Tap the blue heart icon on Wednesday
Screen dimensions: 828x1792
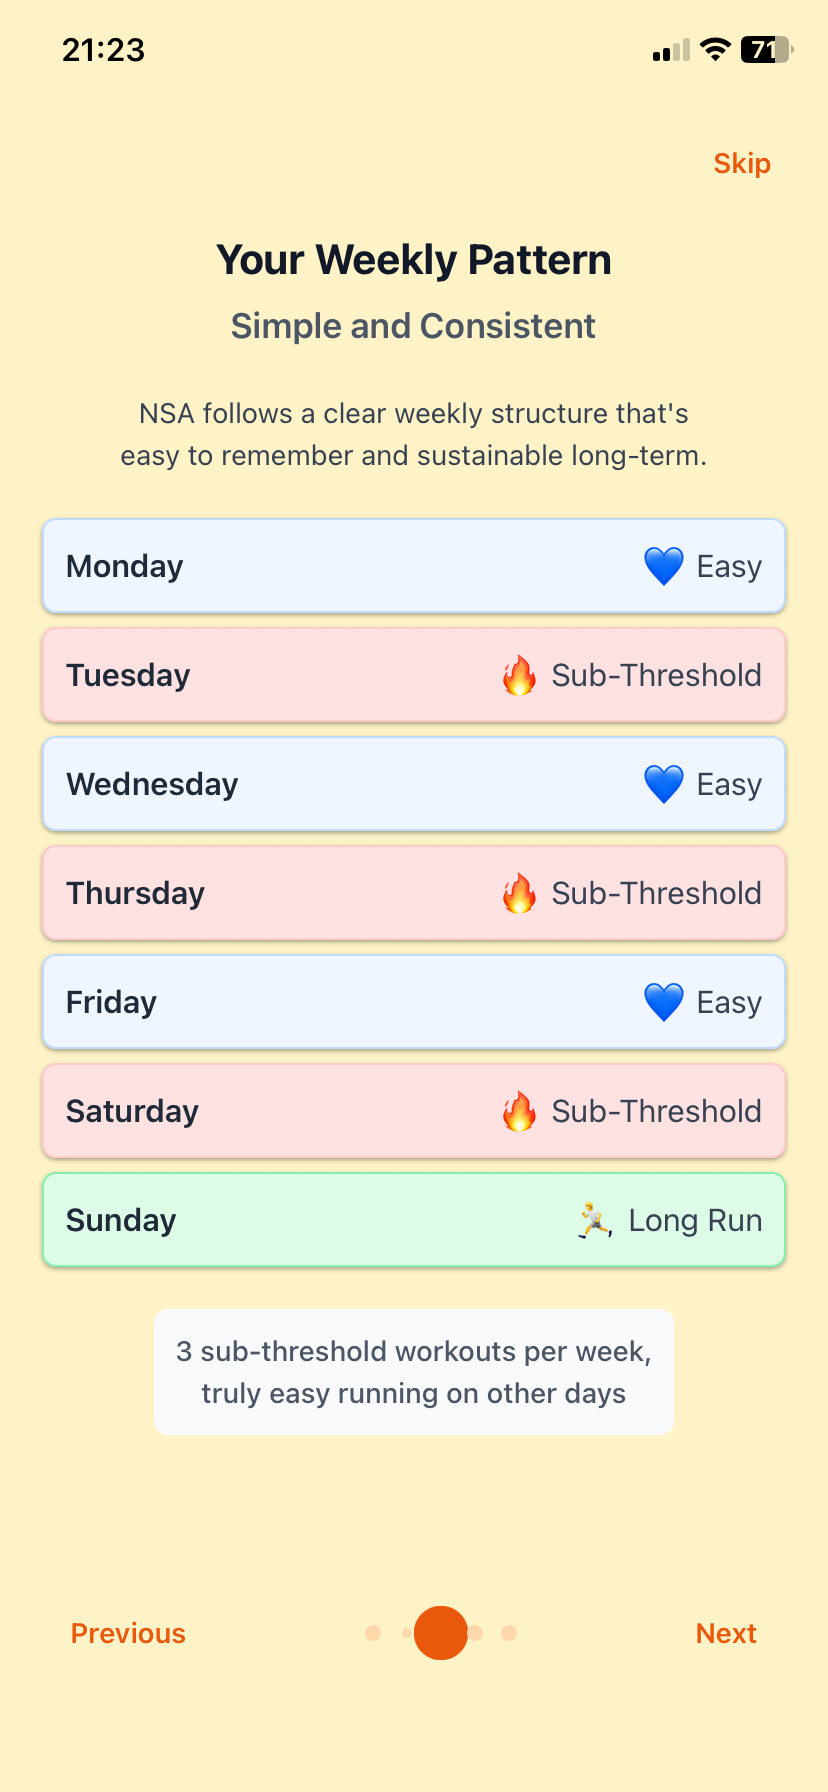[663, 784]
